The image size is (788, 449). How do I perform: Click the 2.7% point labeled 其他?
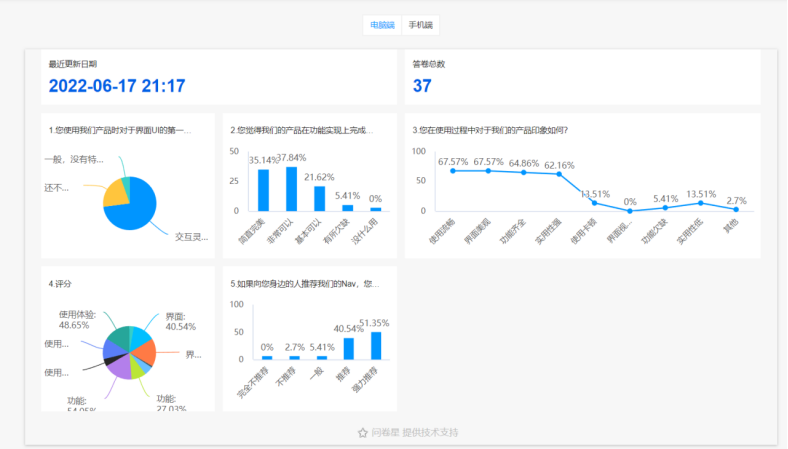(736, 209)
